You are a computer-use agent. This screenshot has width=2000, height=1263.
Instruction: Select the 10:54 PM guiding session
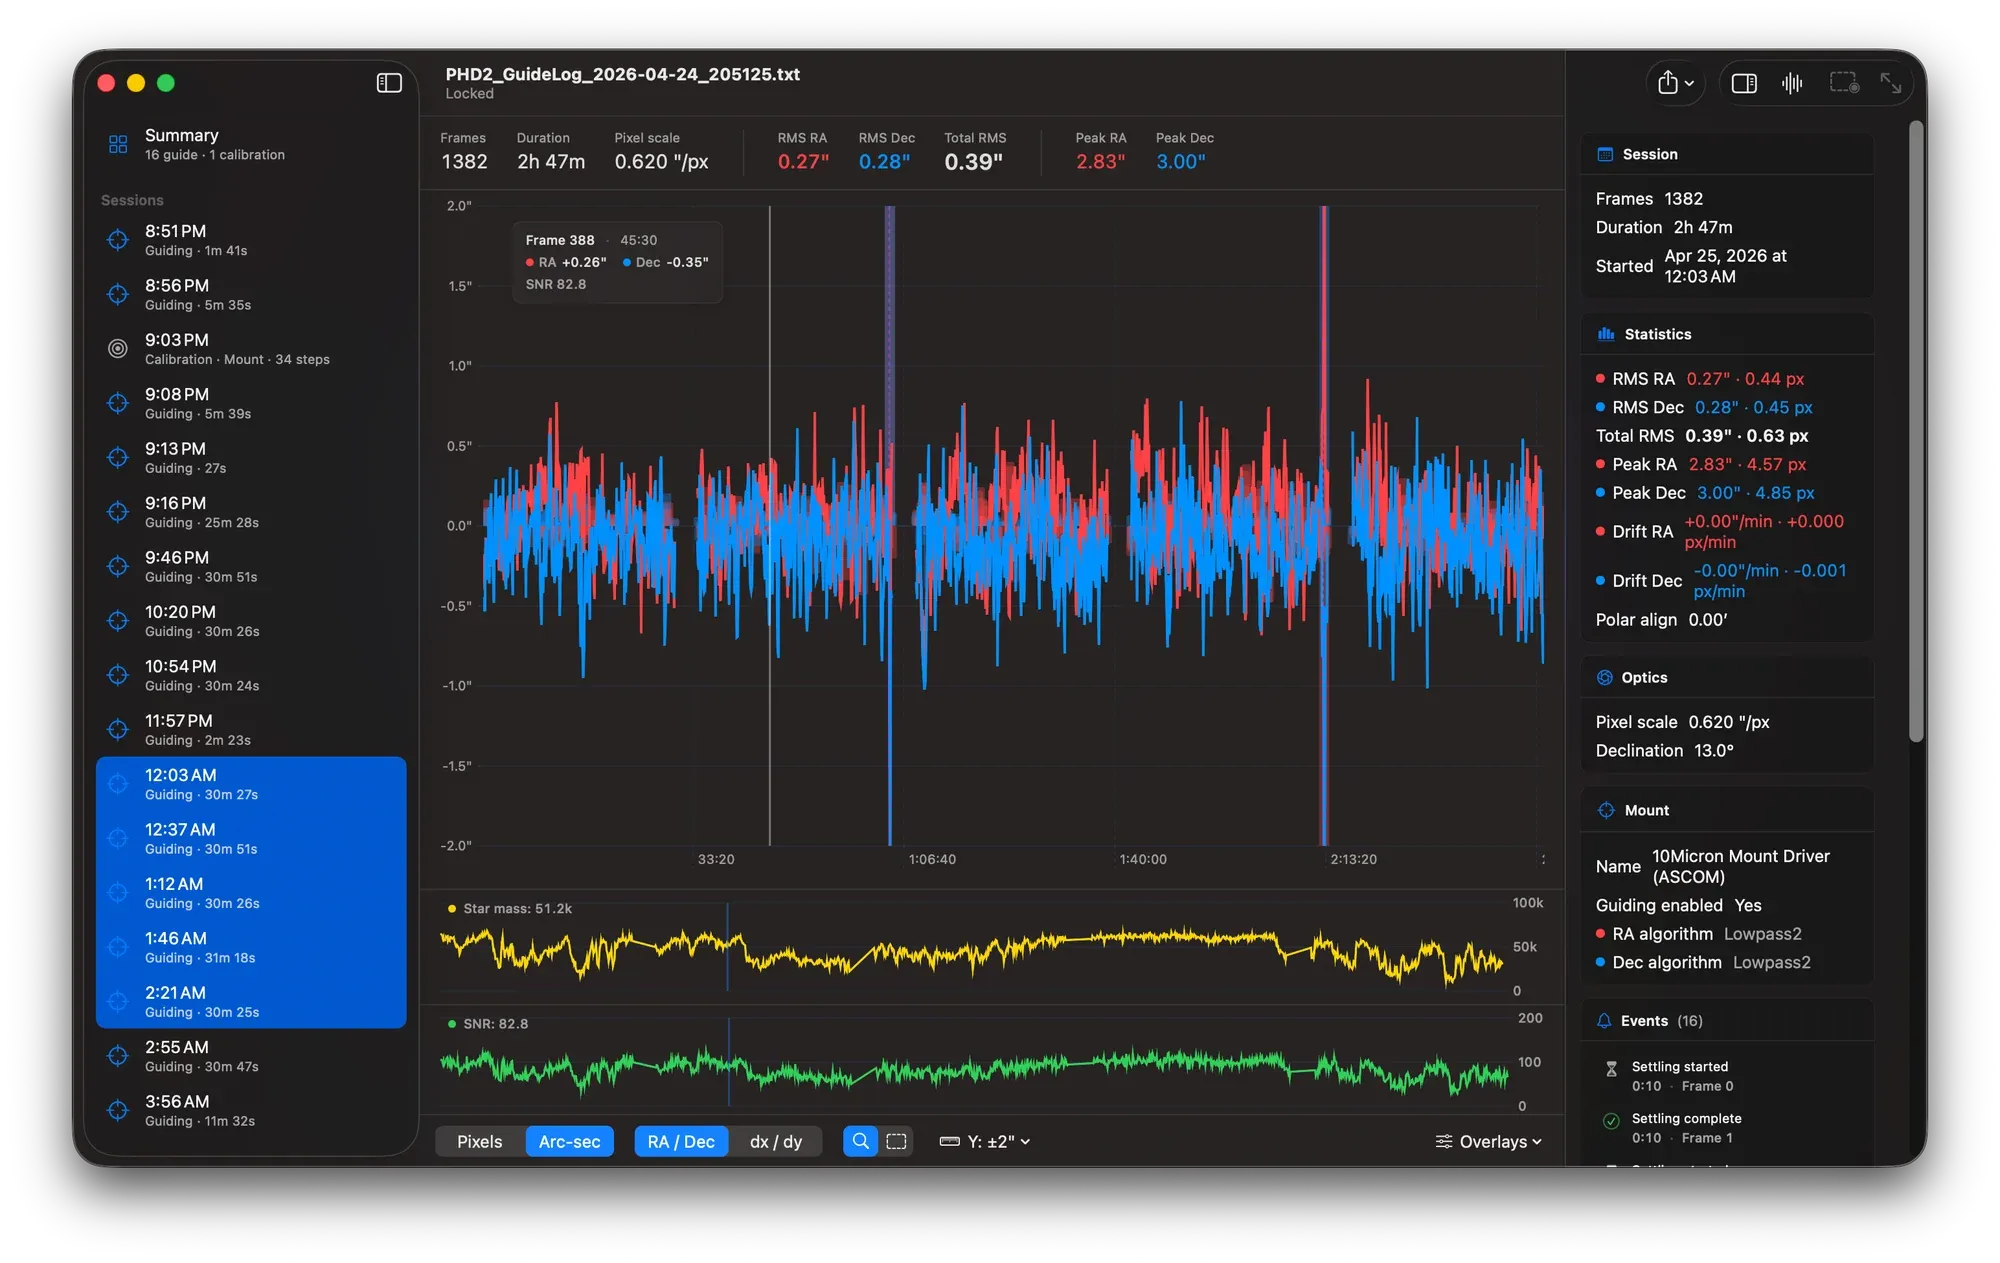[250, 675]
